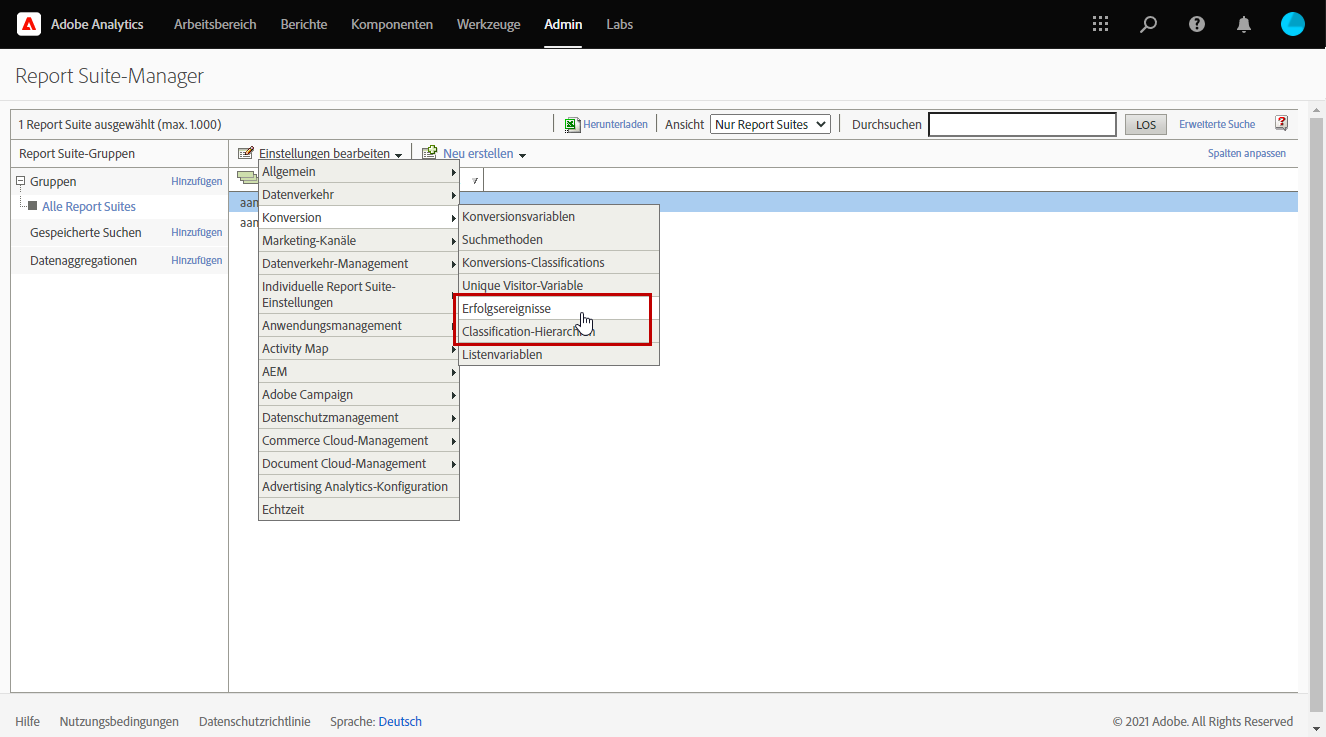Click Hinzufügen next to Gespeicherte Suchen

click(x=197, y=233)
